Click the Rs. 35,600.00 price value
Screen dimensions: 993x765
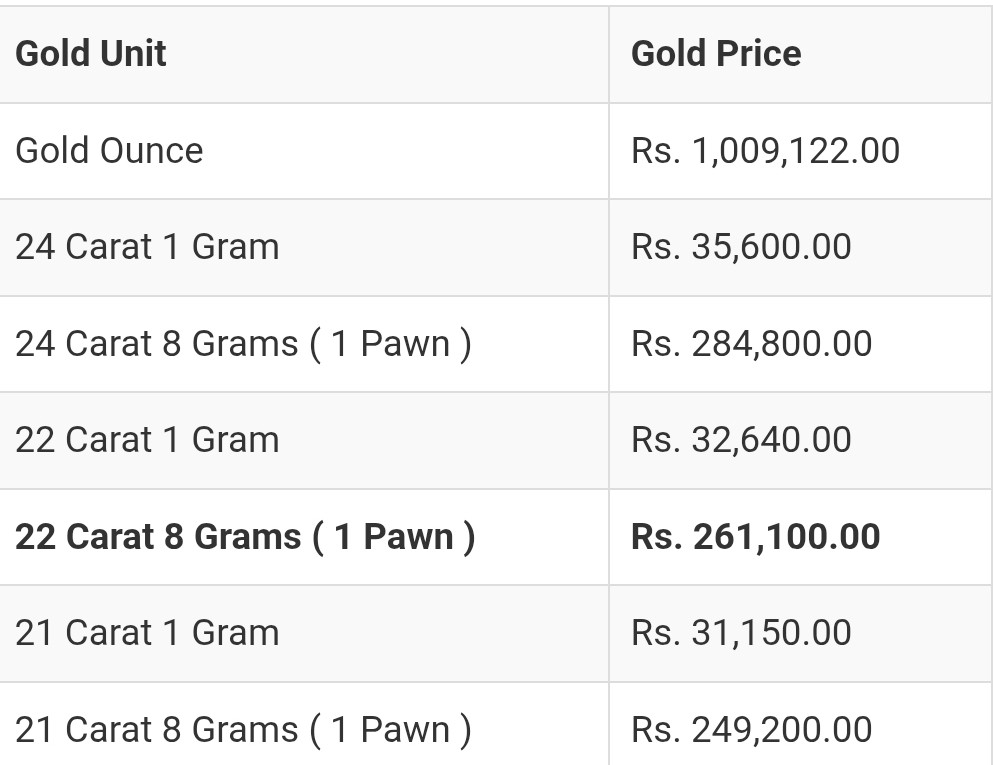(741, 247)
